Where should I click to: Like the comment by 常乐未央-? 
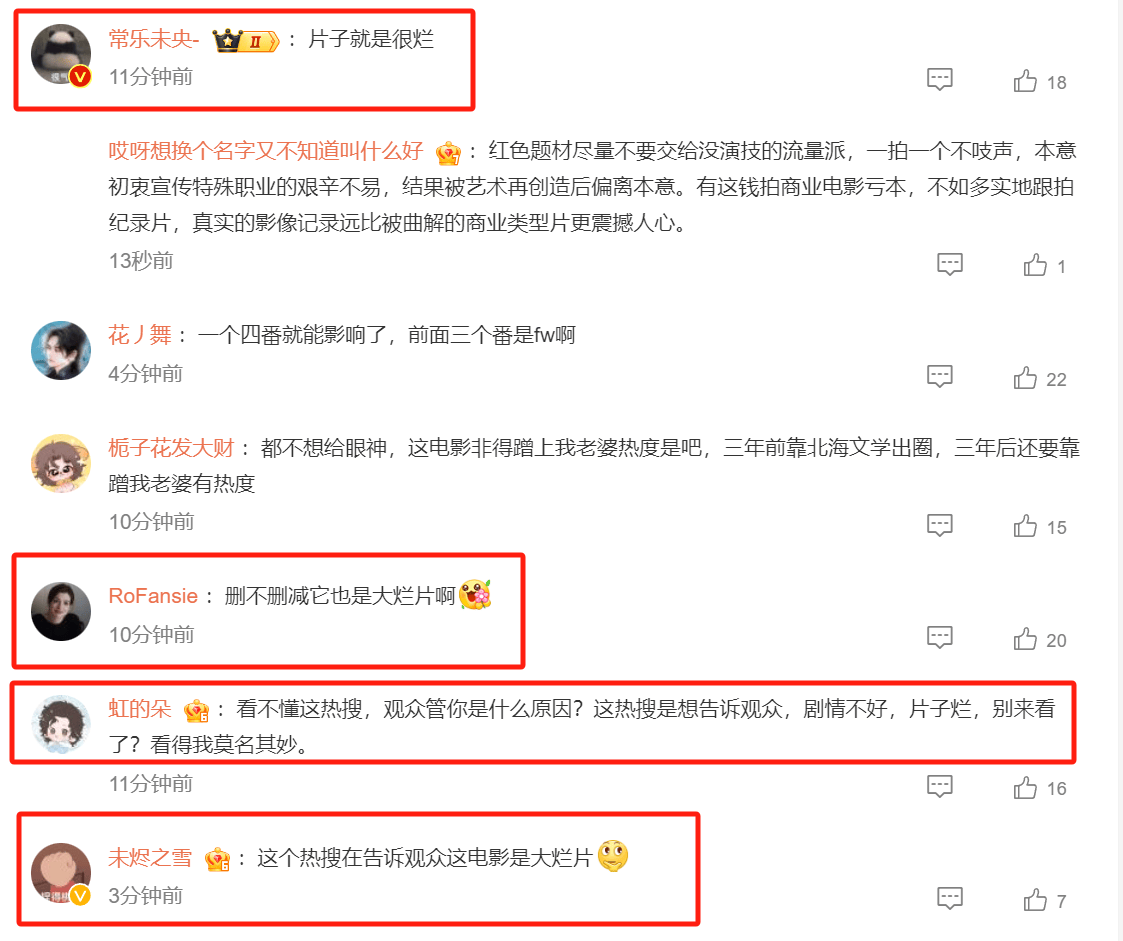[1025, 81]
